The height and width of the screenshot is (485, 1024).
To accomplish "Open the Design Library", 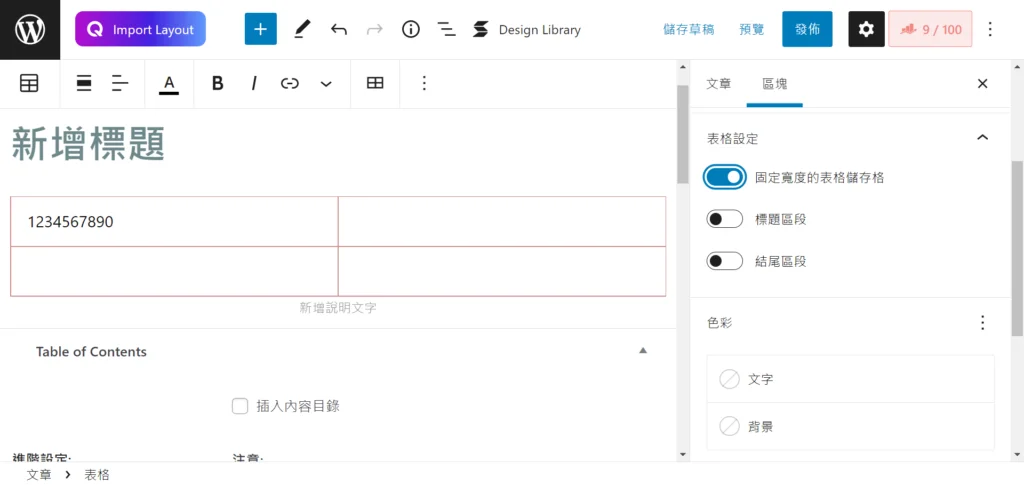I will click(526, 29).
